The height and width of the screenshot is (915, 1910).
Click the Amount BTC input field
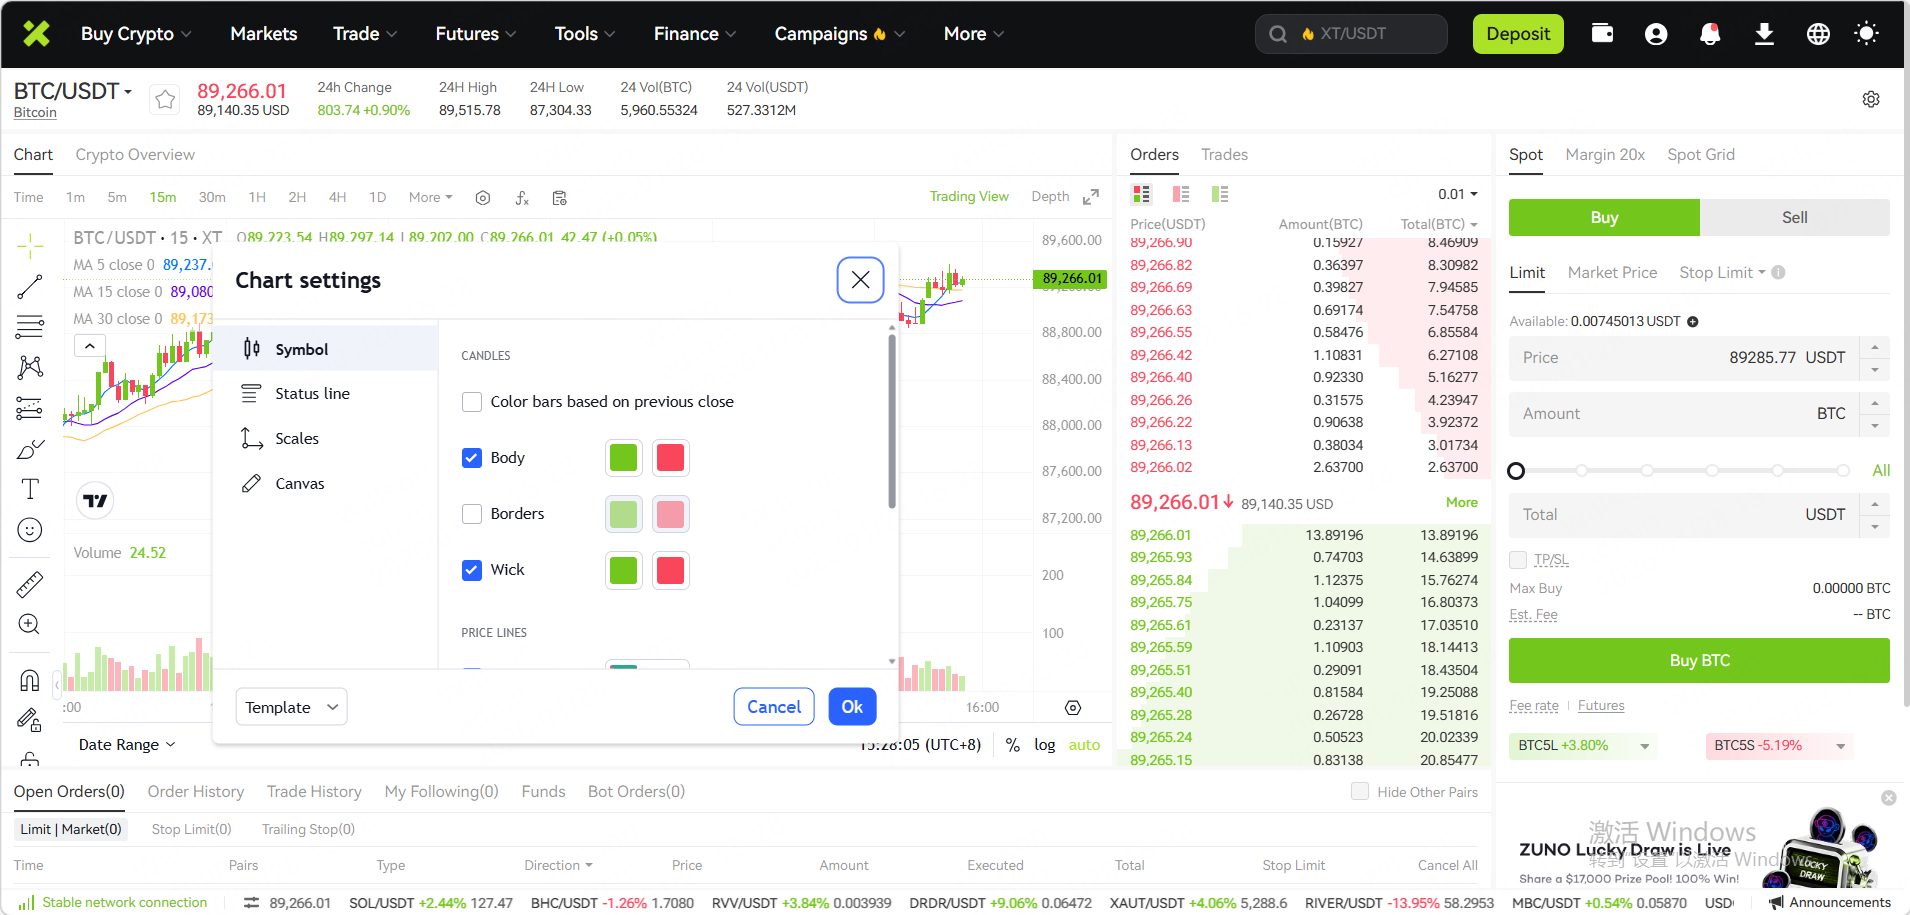coord(1680,414)
